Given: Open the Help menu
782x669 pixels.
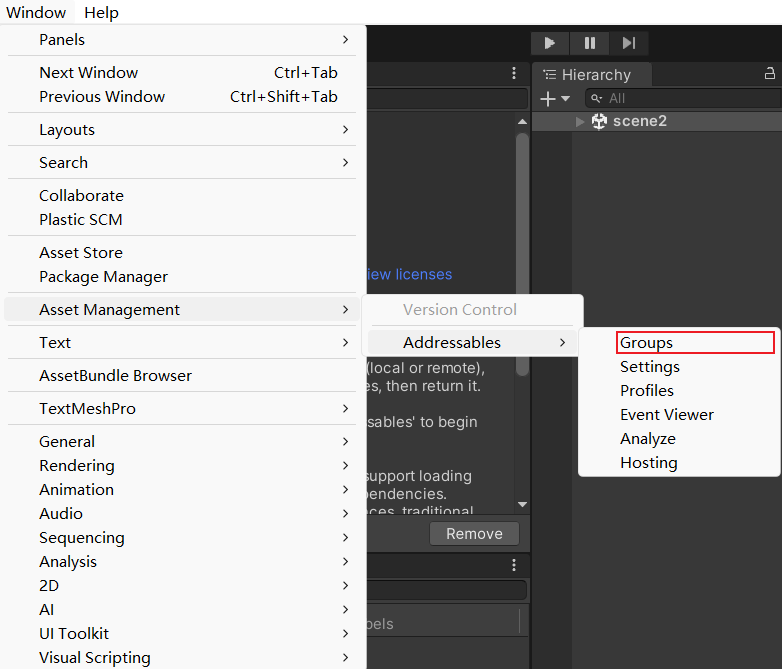Looking at the screenshot, I should tap(101, 13).
